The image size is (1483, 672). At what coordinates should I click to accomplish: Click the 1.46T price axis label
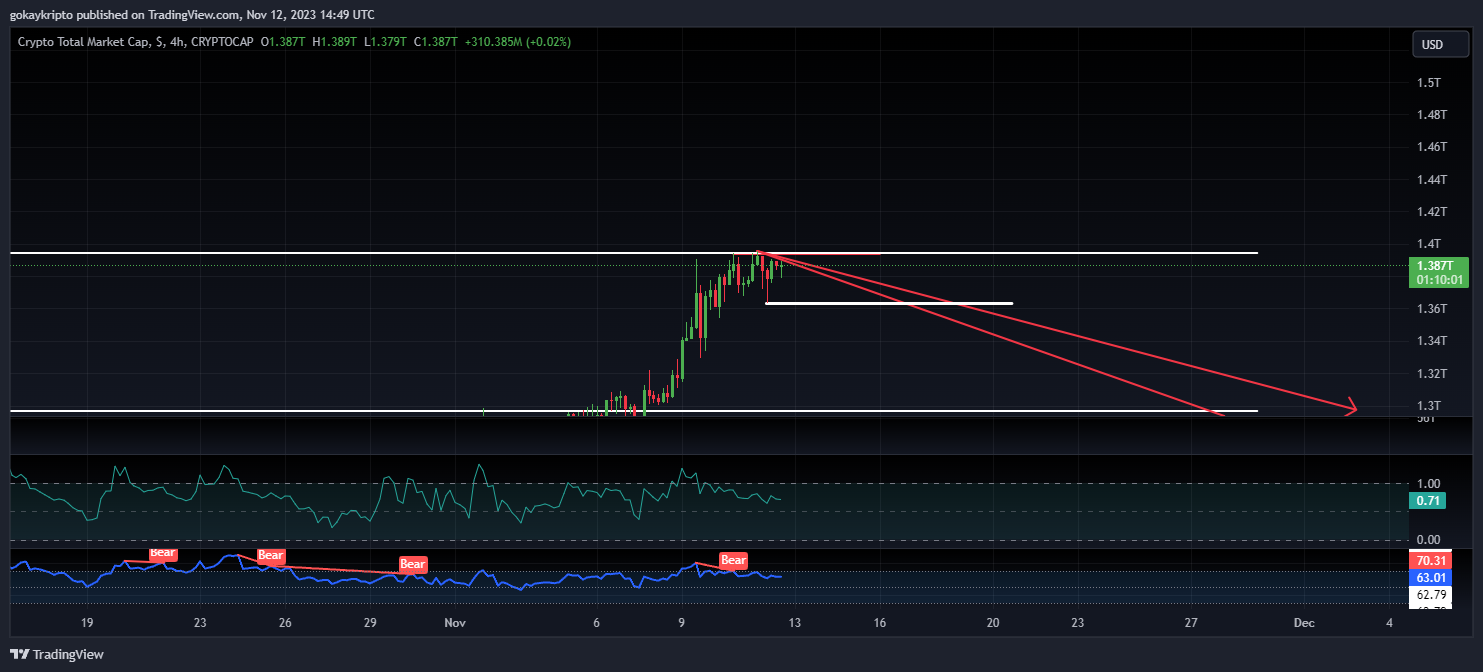1431,147
